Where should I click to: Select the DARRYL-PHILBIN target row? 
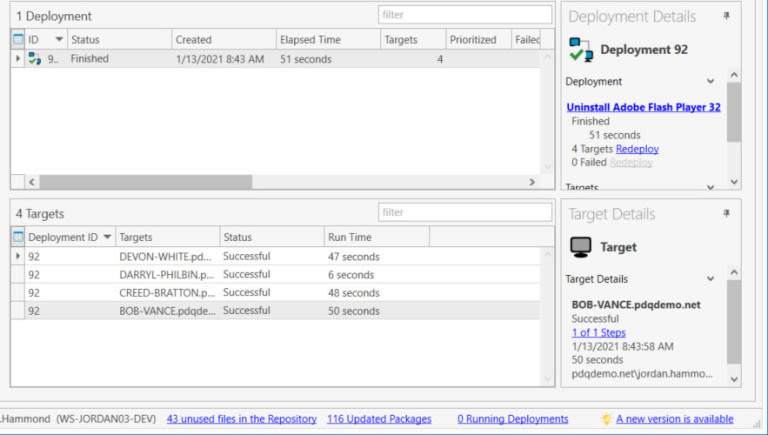[275, 274]
